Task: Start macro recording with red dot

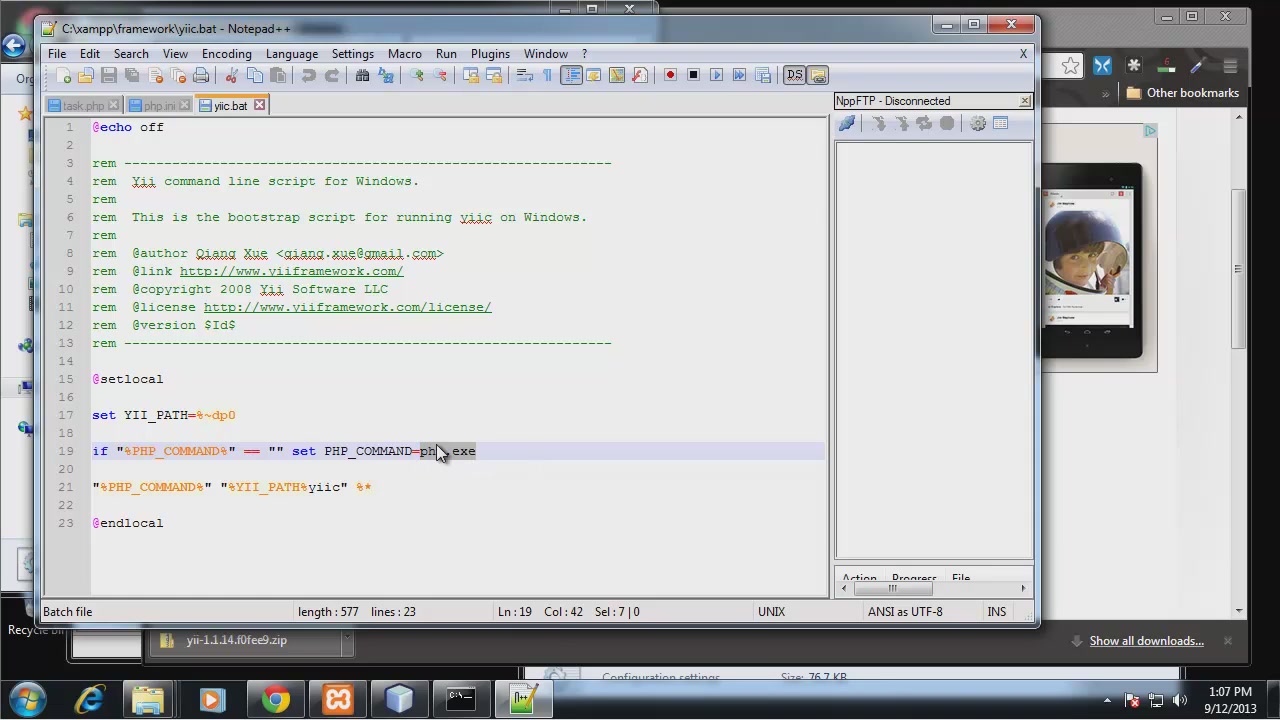Action: (x=670, y=76)
